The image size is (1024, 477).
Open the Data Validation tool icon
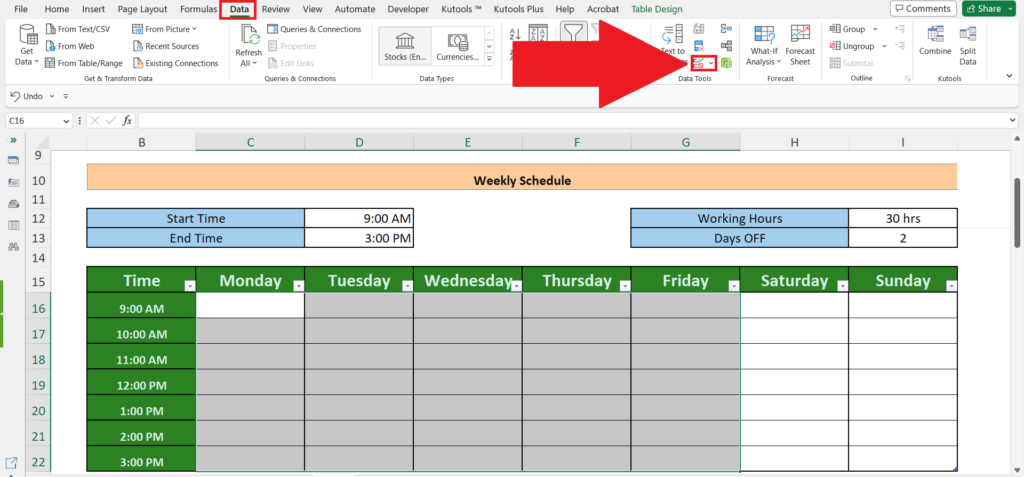tap(699, 63)
